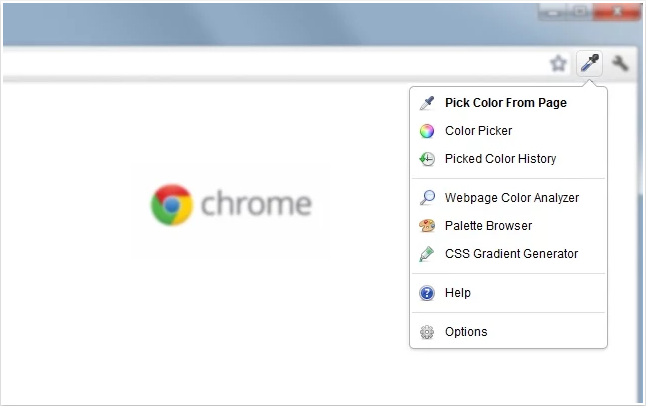646x406 pixels.
Task: Click the gear icon beside Options
Action: (x=427, y=332)
